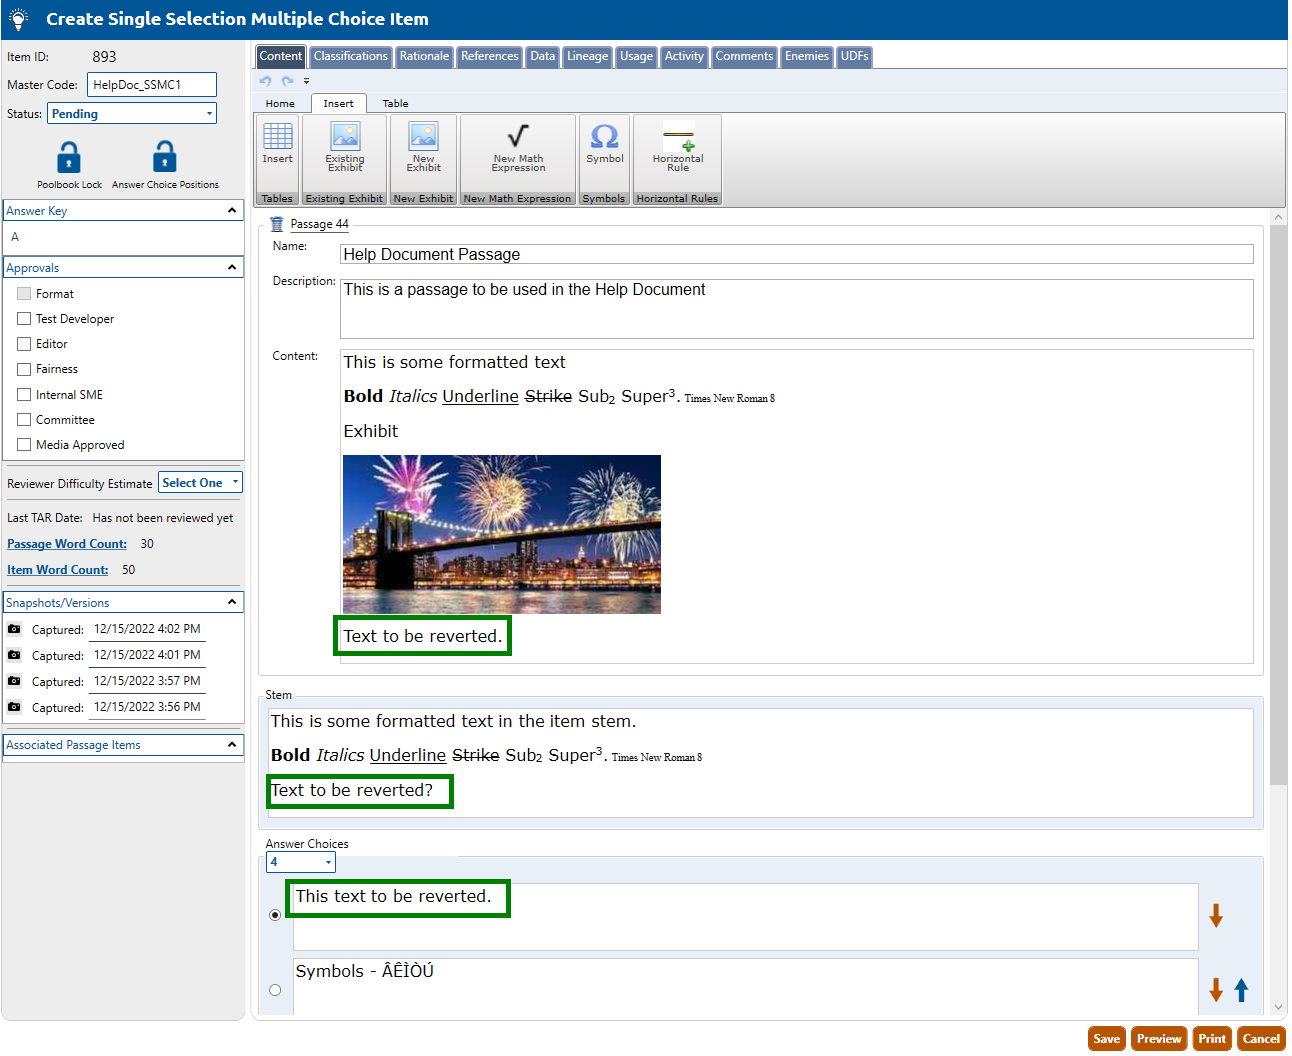1292x1056 pixels.
Task: Collapse the Snapshots/Versions section
Action: coord(232,602)
